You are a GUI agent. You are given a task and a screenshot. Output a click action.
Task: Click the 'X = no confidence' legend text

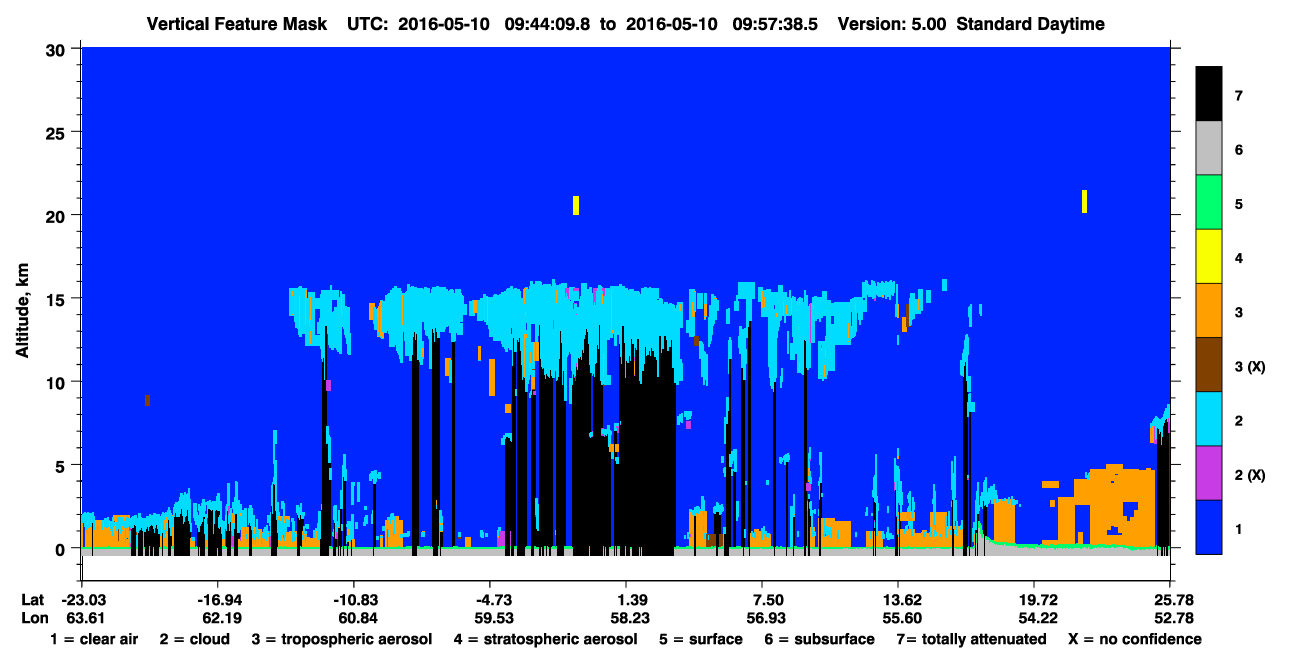point(1134,639)
